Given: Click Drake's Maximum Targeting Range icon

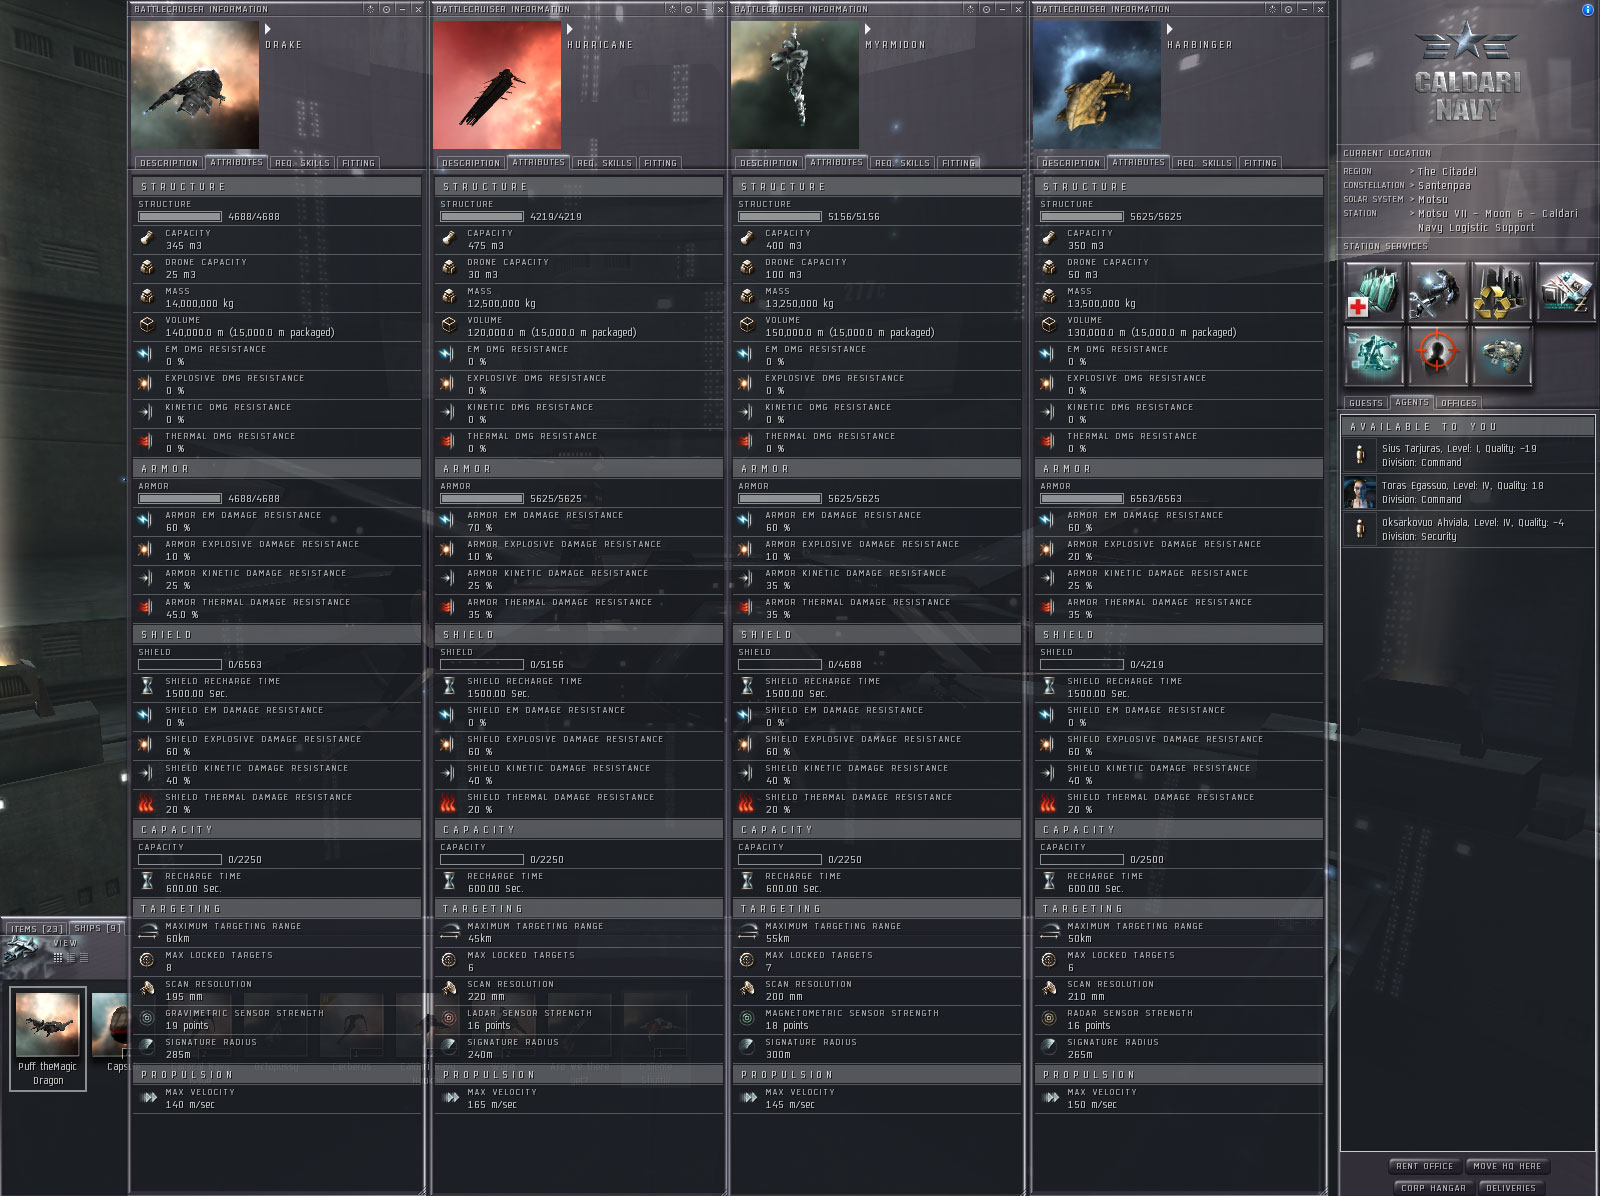Looking at the screenshot, I should click(x=147, y=932).
